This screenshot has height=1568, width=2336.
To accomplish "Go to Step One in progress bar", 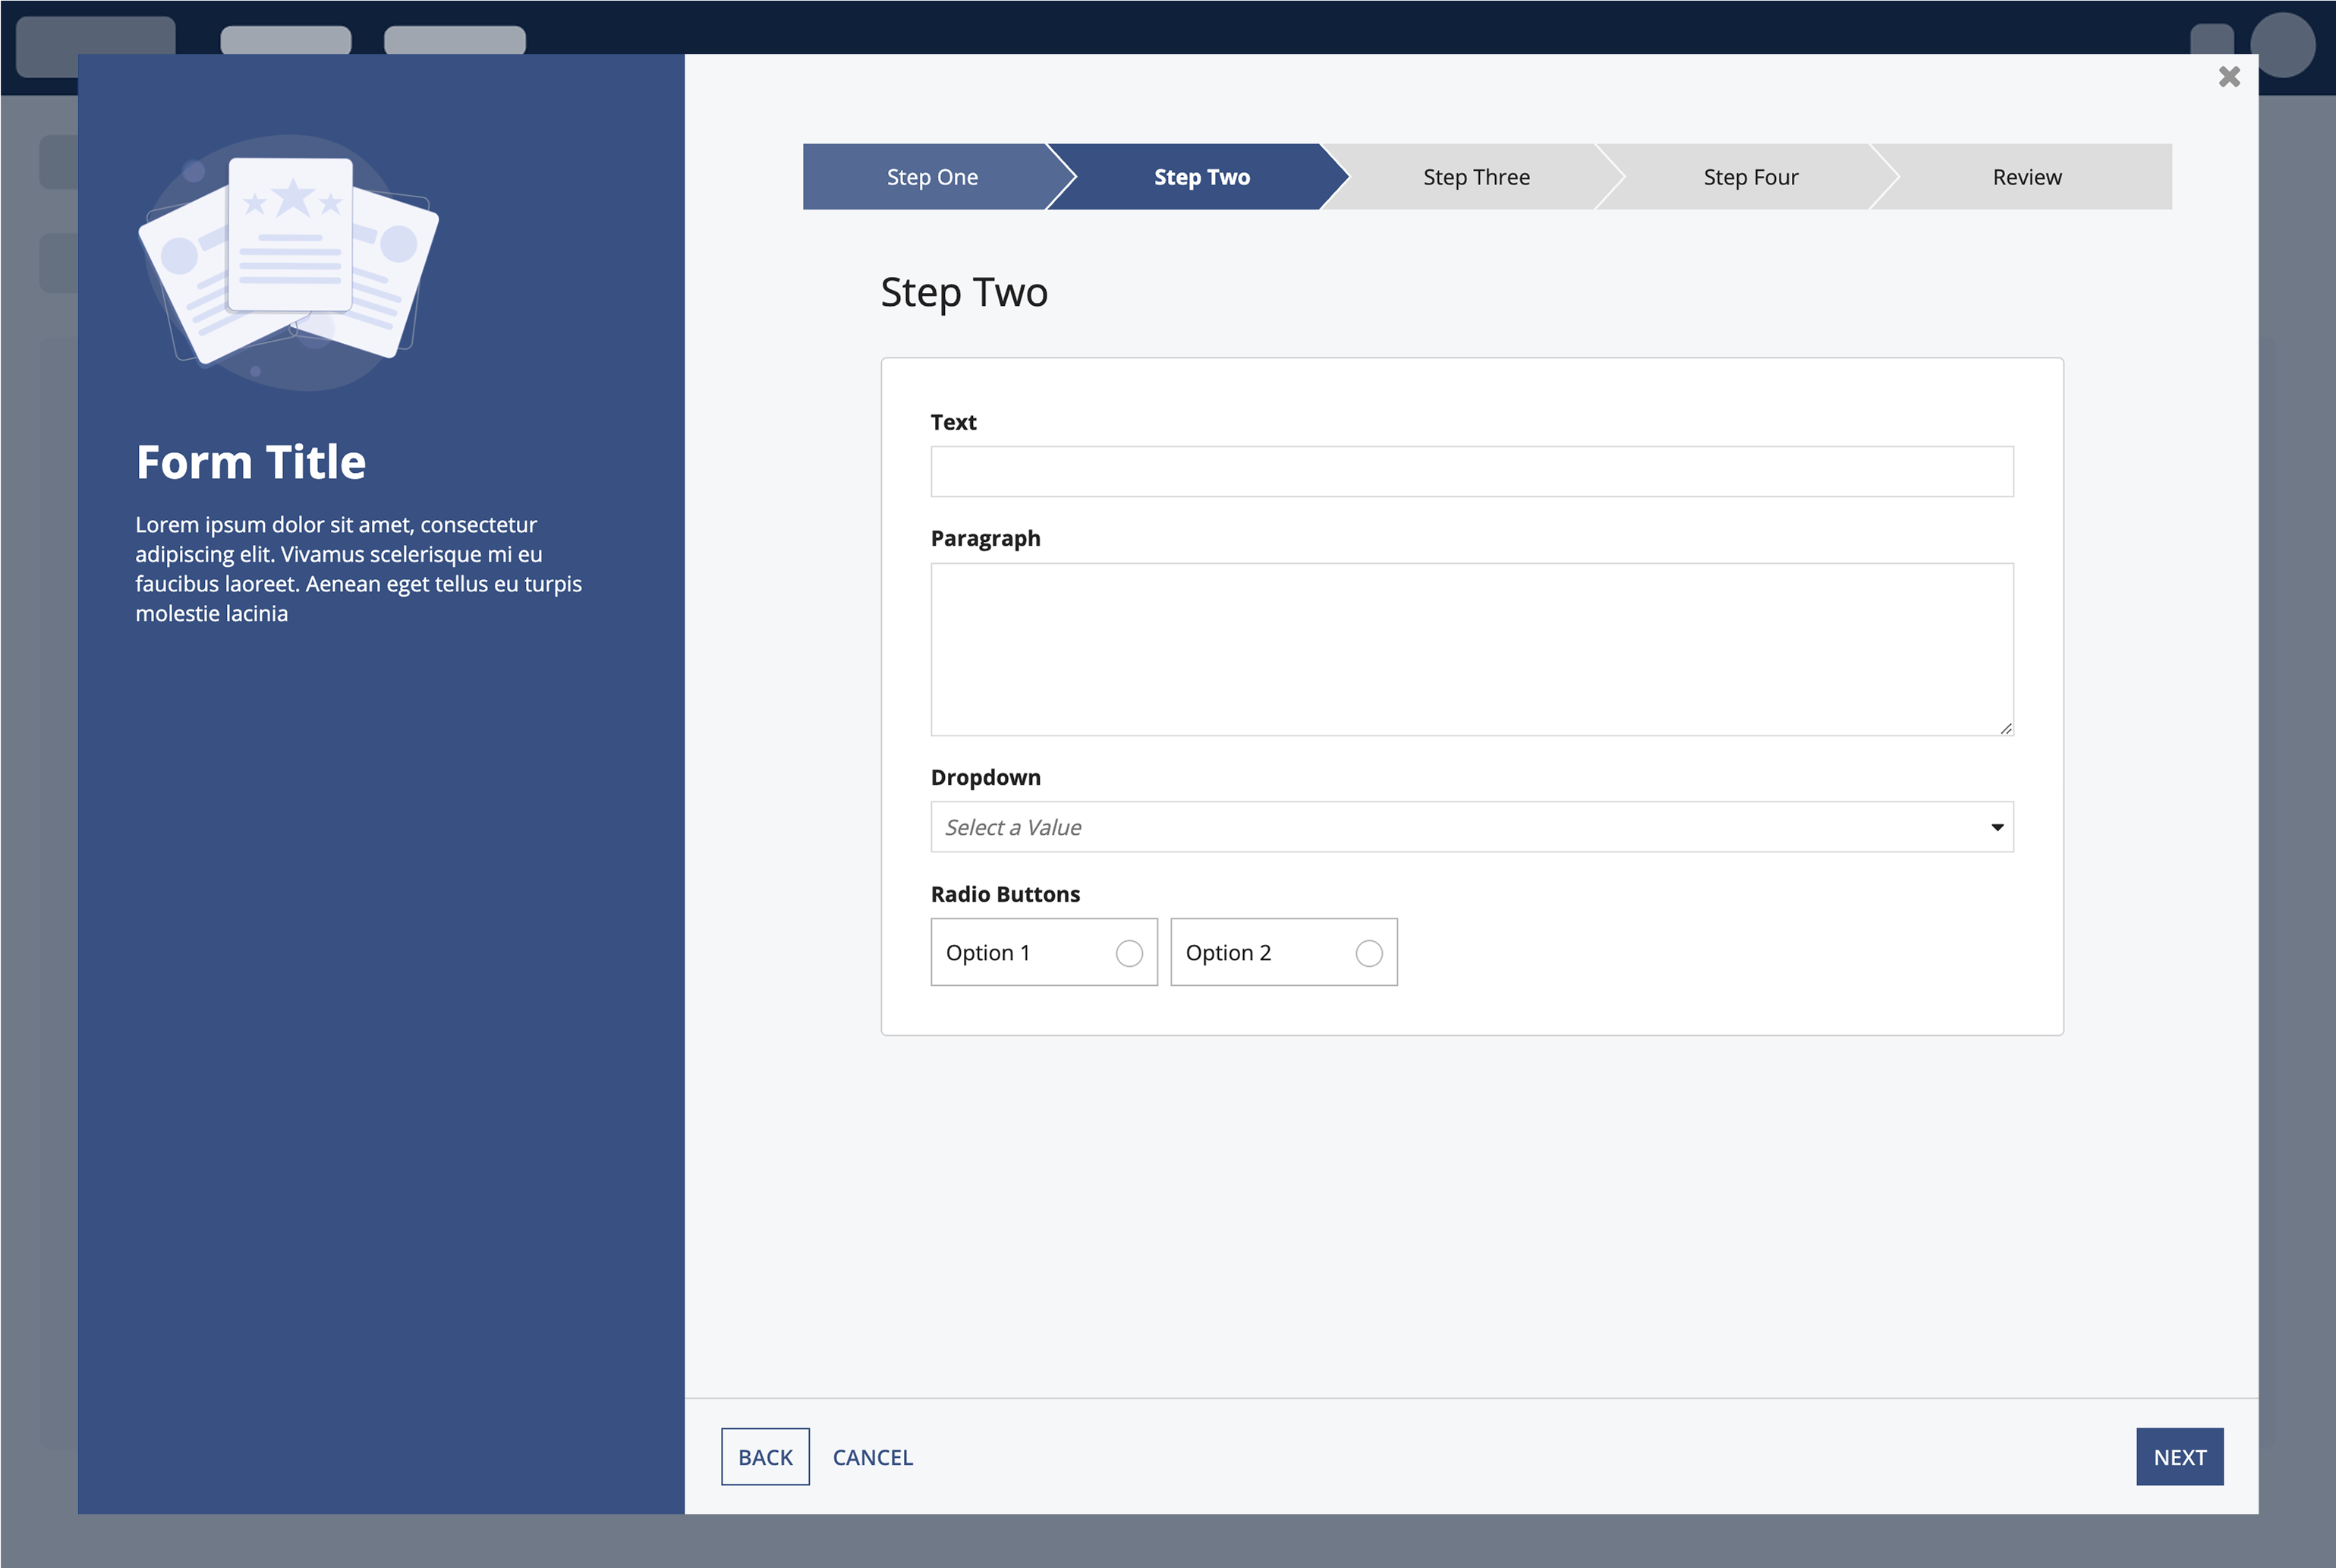I will [x=931, y=177].
